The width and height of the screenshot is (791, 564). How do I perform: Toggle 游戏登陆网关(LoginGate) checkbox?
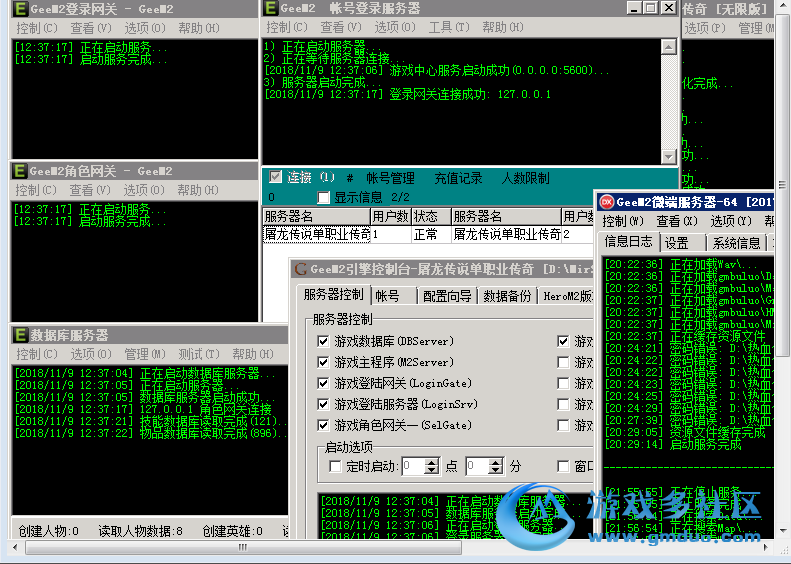323,383
